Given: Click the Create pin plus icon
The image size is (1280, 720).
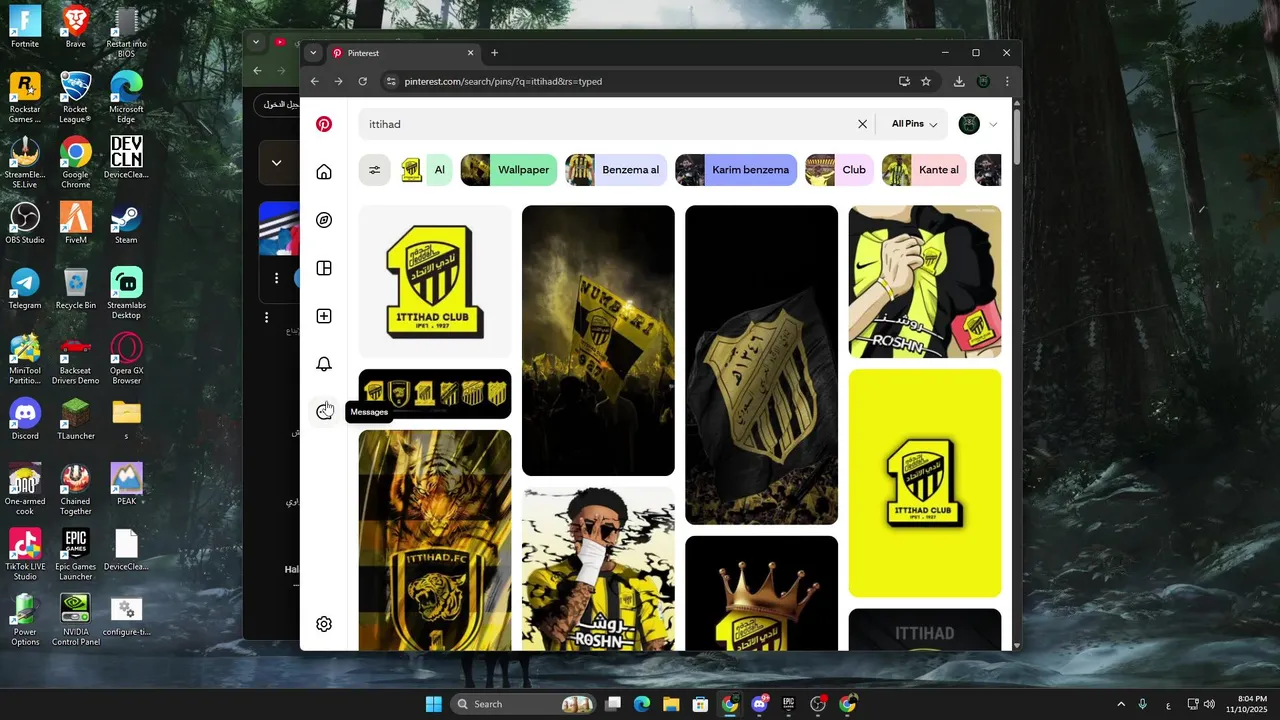Looking at the screenshot, I should (324, 316).
